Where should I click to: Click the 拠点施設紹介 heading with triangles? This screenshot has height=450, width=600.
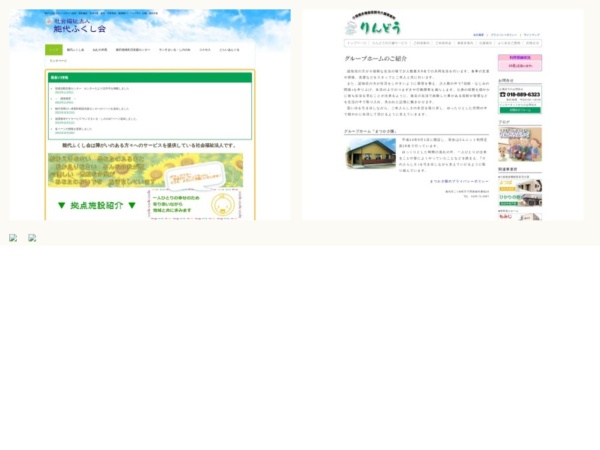(96, 205)
